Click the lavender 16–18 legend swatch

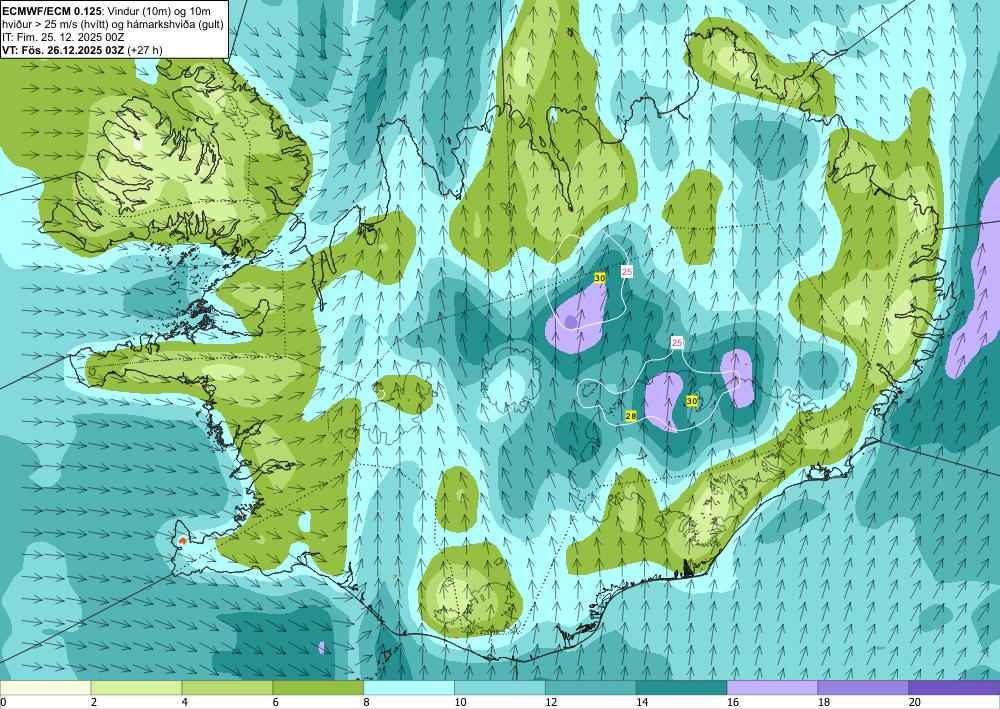tap(772, 687)
